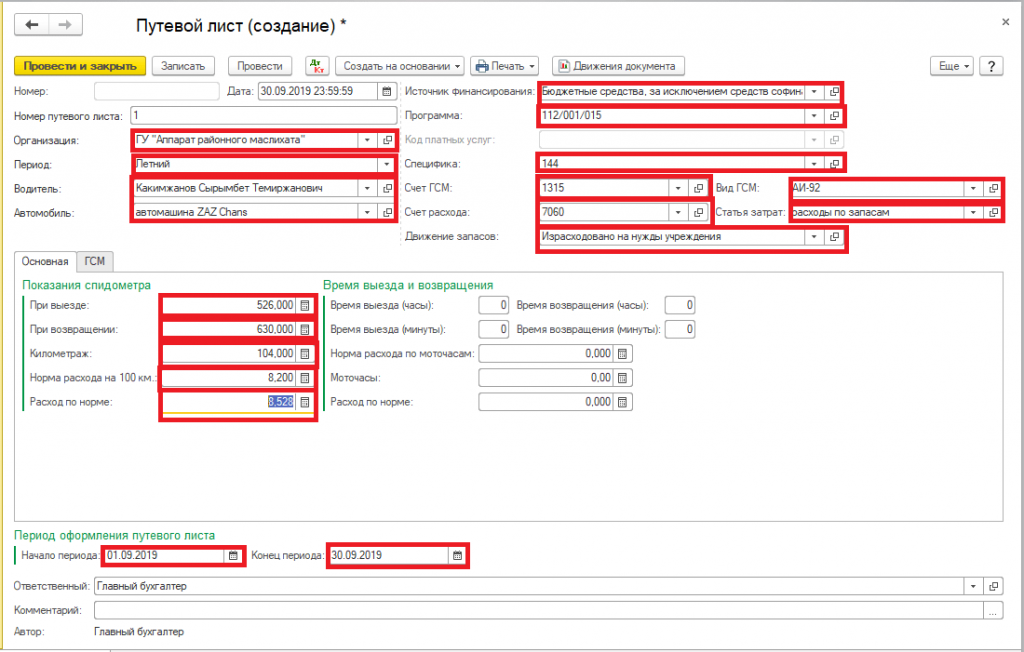Open calendar for Конец периода field
The image size is (1024, 652).
pyautogui.click(x=457, y=556)
